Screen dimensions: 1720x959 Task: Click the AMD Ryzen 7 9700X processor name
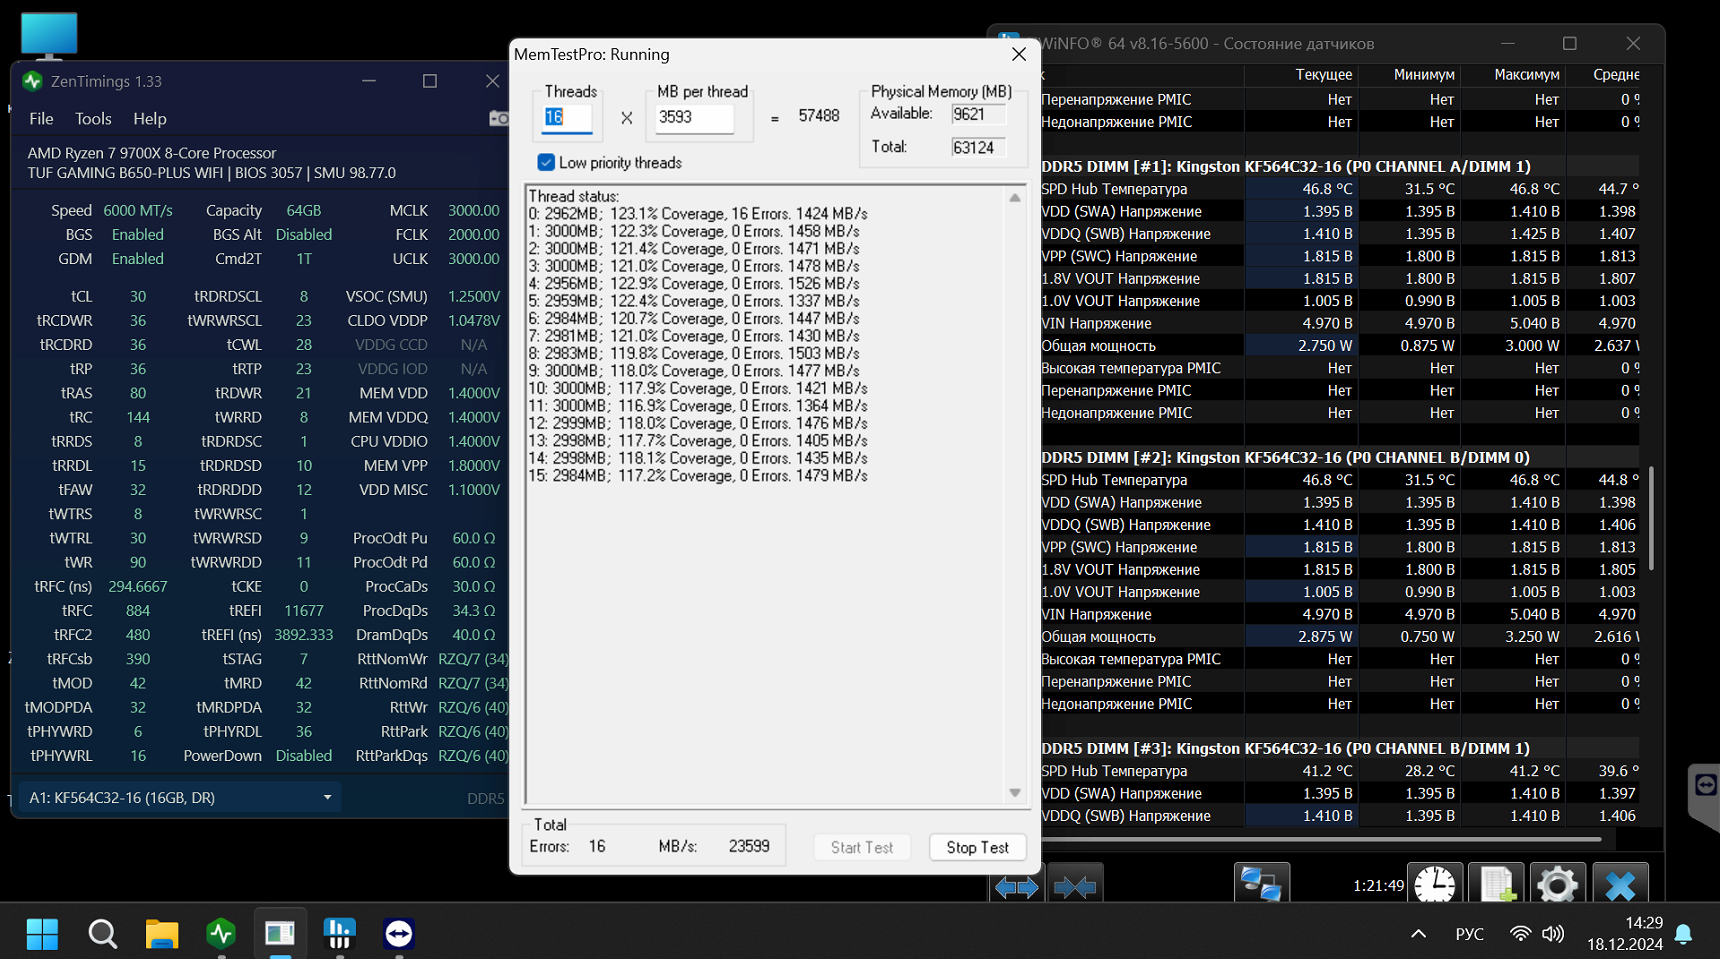point(152,153)
